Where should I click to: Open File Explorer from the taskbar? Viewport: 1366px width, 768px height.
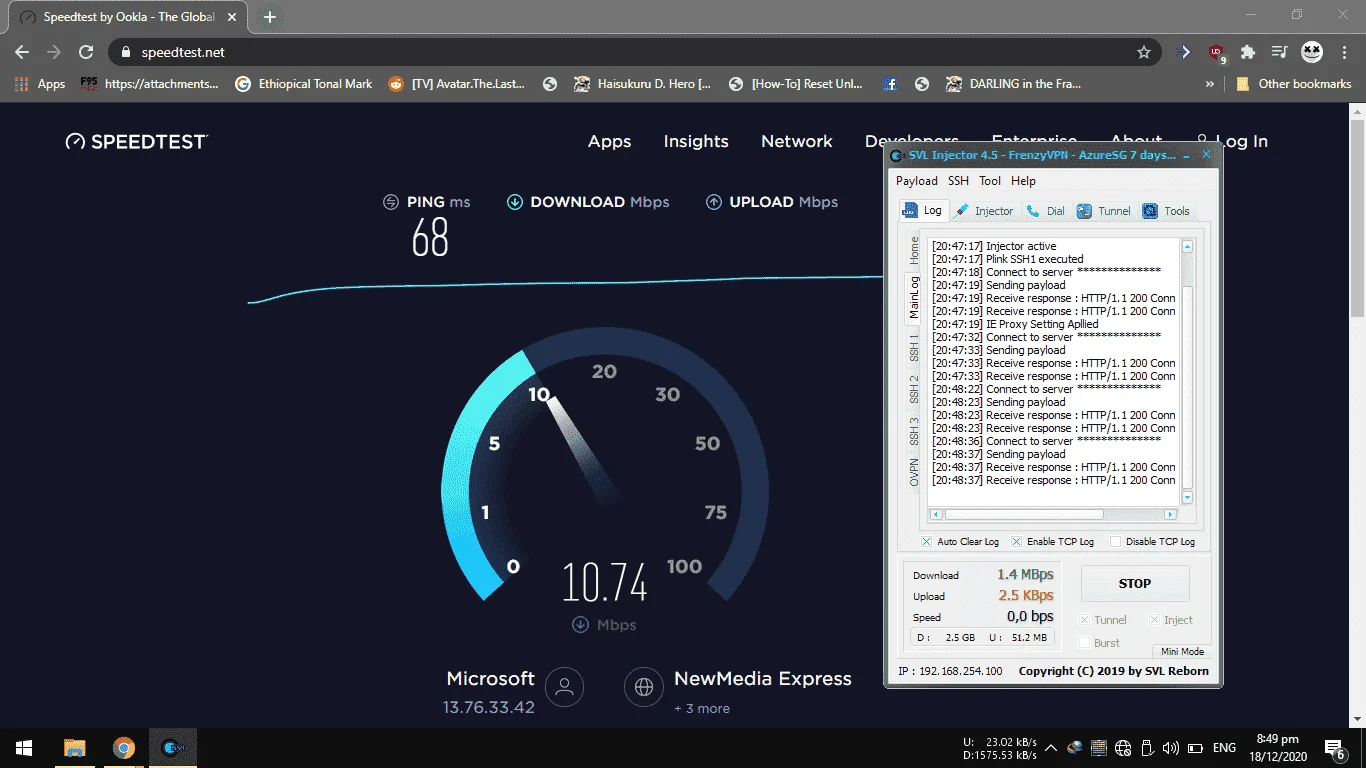click(x=75, y=748)
